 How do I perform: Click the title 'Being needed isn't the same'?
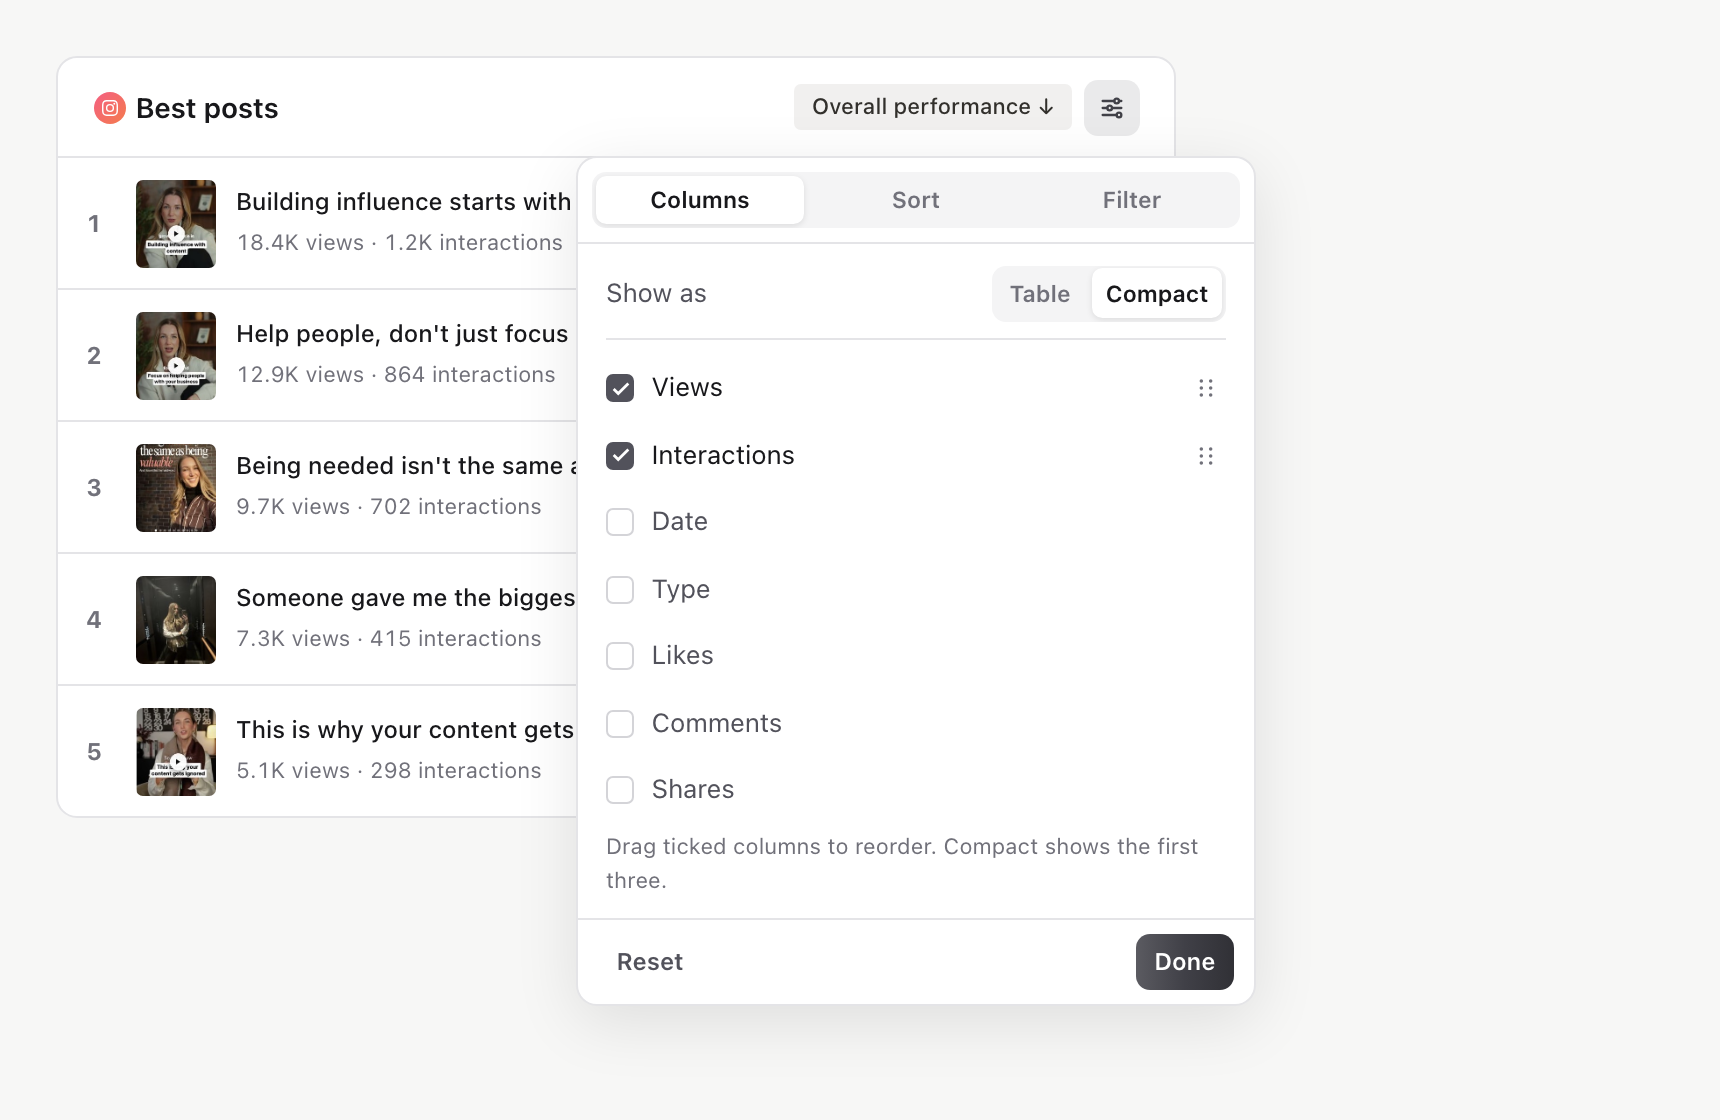click(400, 466)
